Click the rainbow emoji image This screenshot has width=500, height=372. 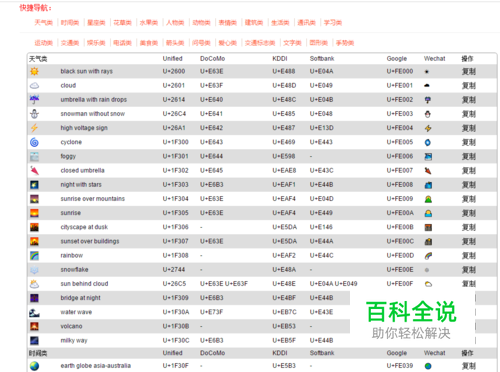tap(34, 256)
